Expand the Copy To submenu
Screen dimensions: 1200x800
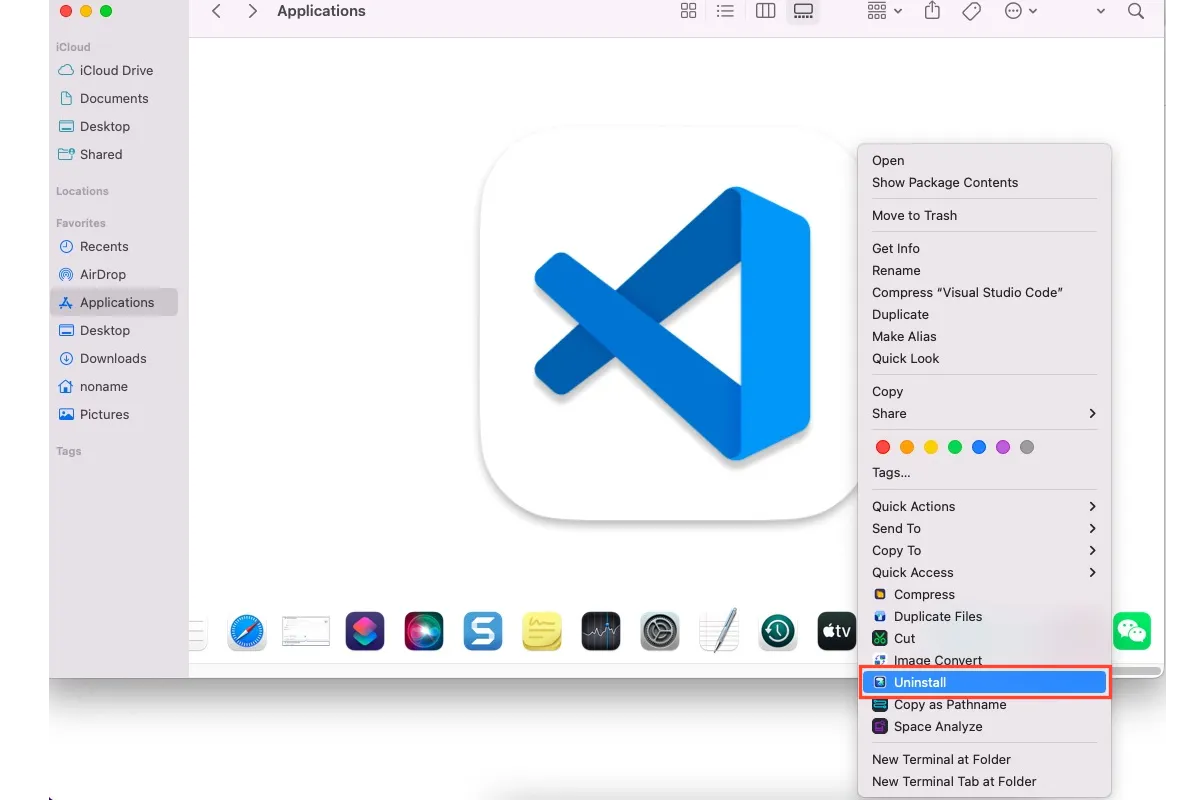pyautogui.click(x=985, y=550)
